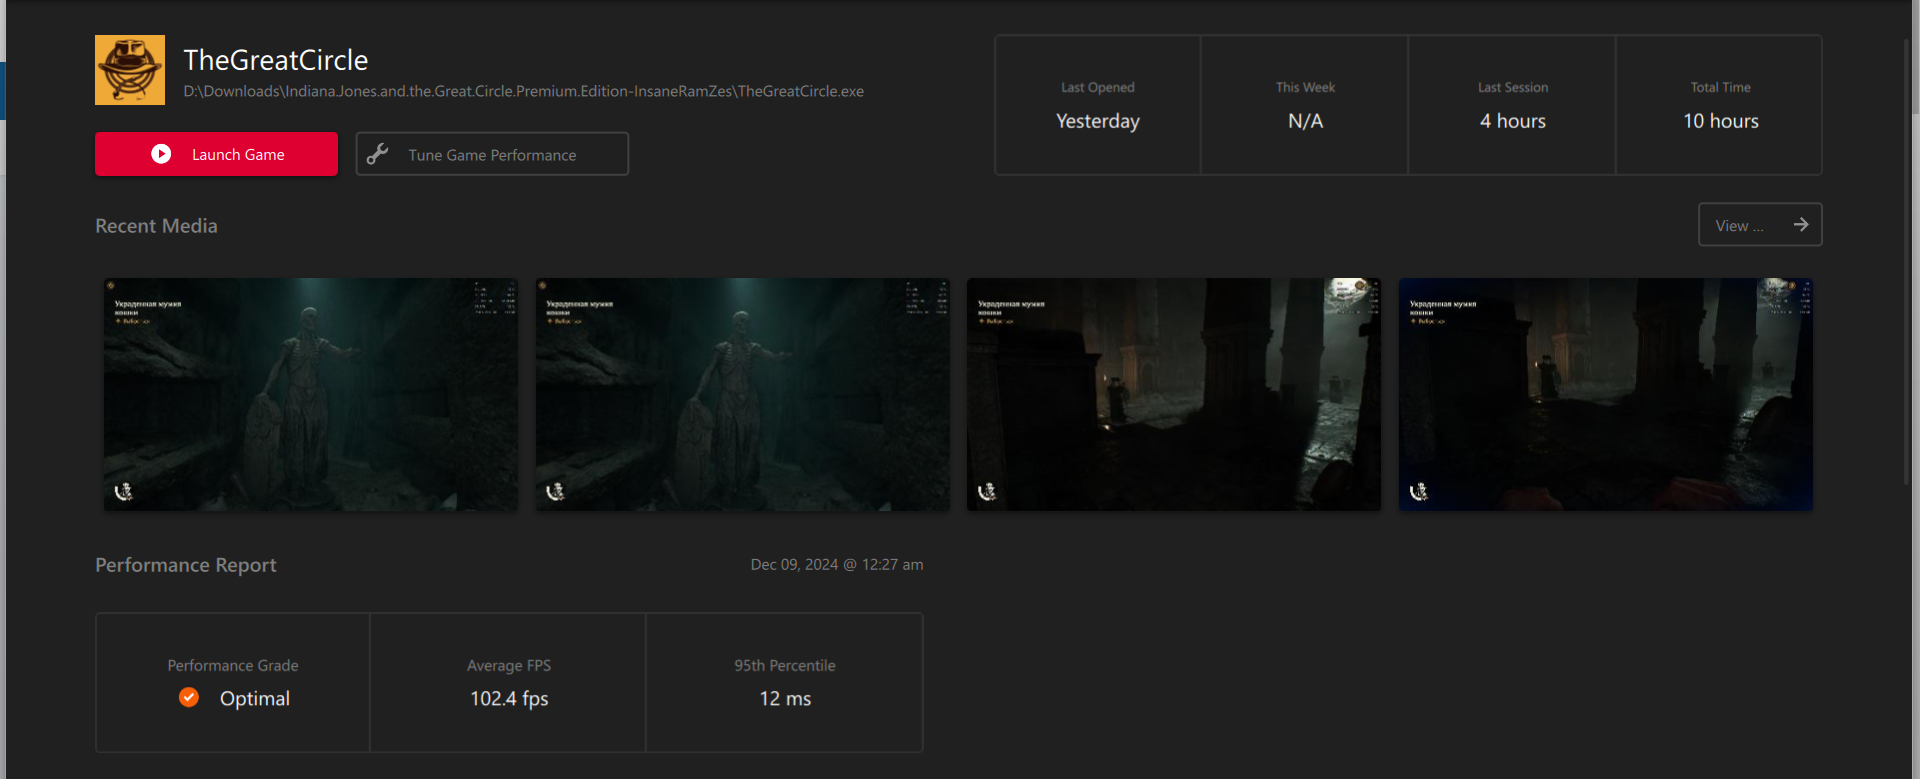Image resolution: width=1920 pixels, height=779 pixels.
Task: Click the Total Time 10 hours tile
Action: (1720, 105)
